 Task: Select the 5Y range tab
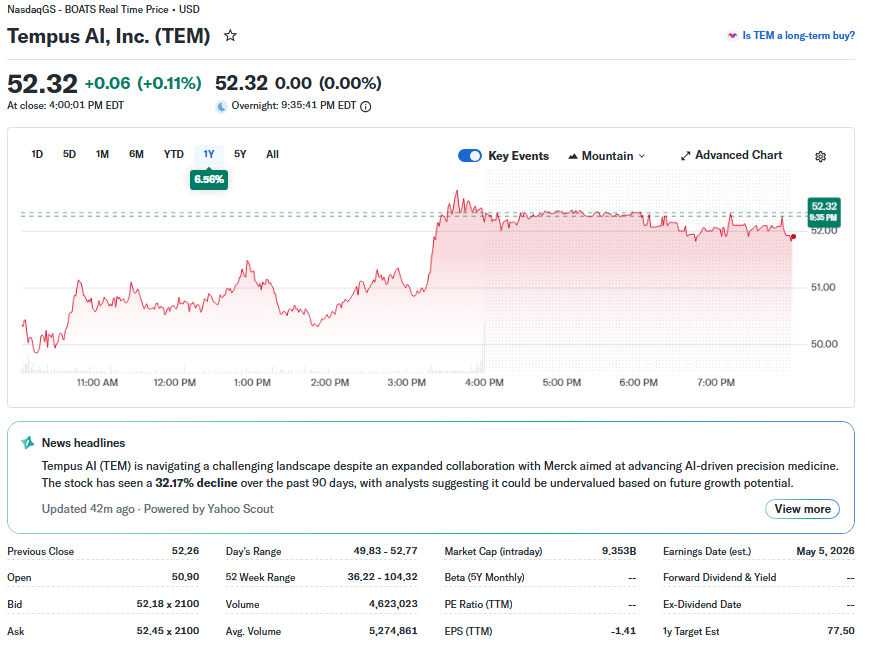[x=240, y=154]
